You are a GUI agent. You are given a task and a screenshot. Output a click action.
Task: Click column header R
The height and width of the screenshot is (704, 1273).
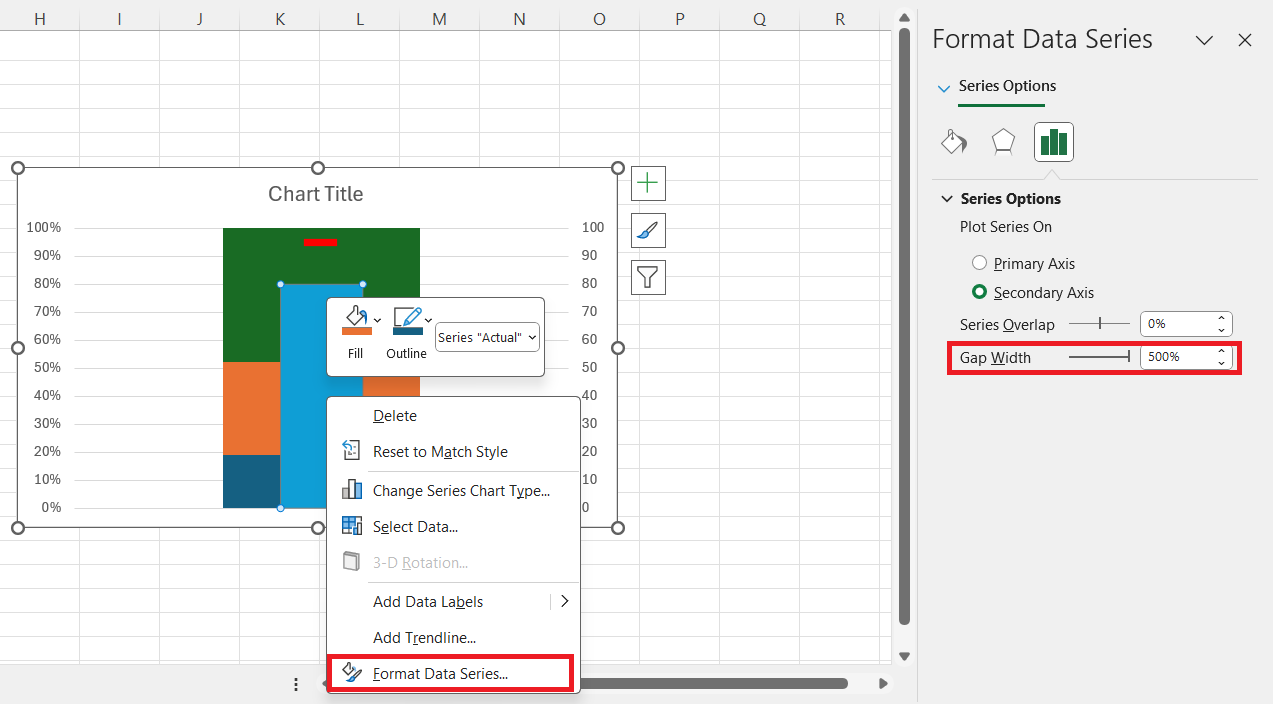click(840, 19)
